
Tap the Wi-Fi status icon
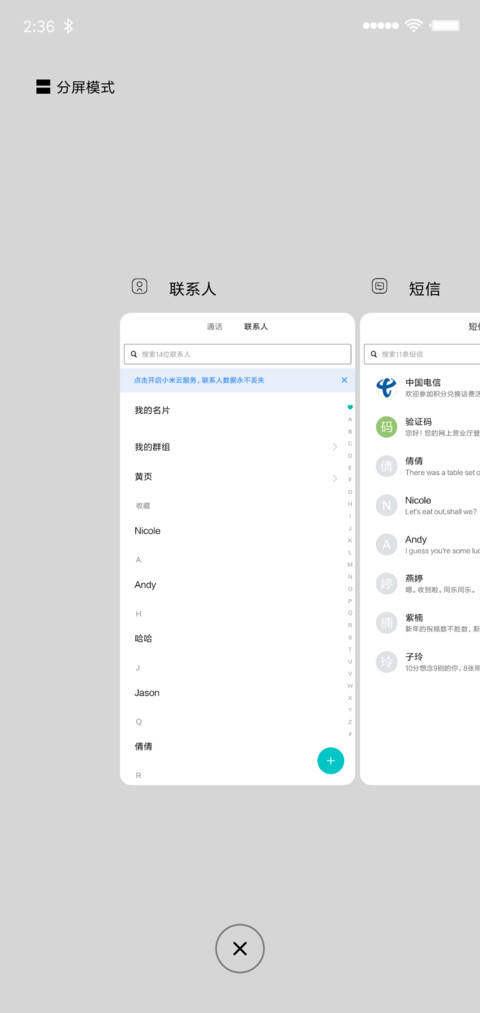tap(413, 26)
